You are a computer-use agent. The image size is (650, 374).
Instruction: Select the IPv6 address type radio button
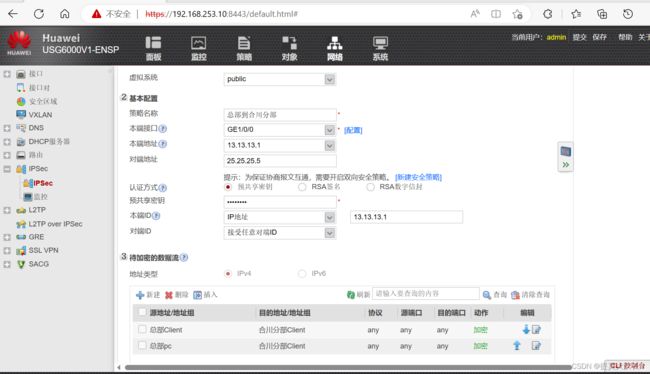[x=302, y=274]
